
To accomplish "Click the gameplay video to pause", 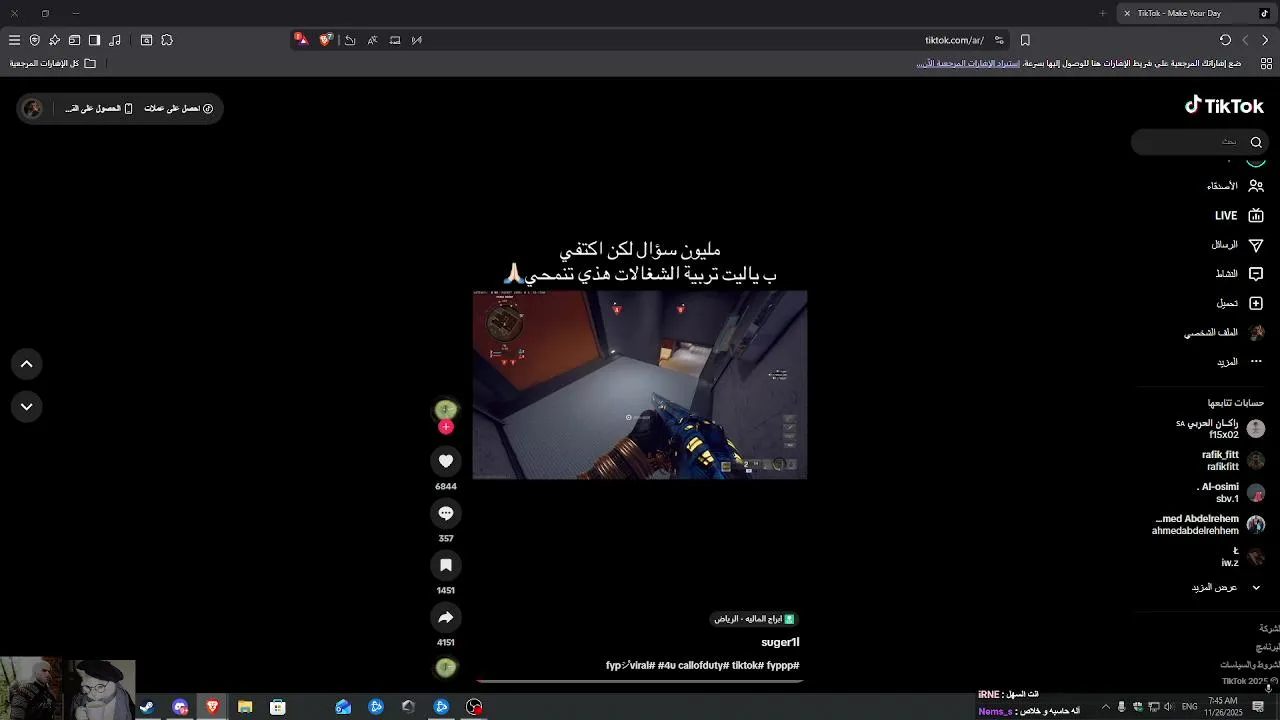I will pos(640,385).
